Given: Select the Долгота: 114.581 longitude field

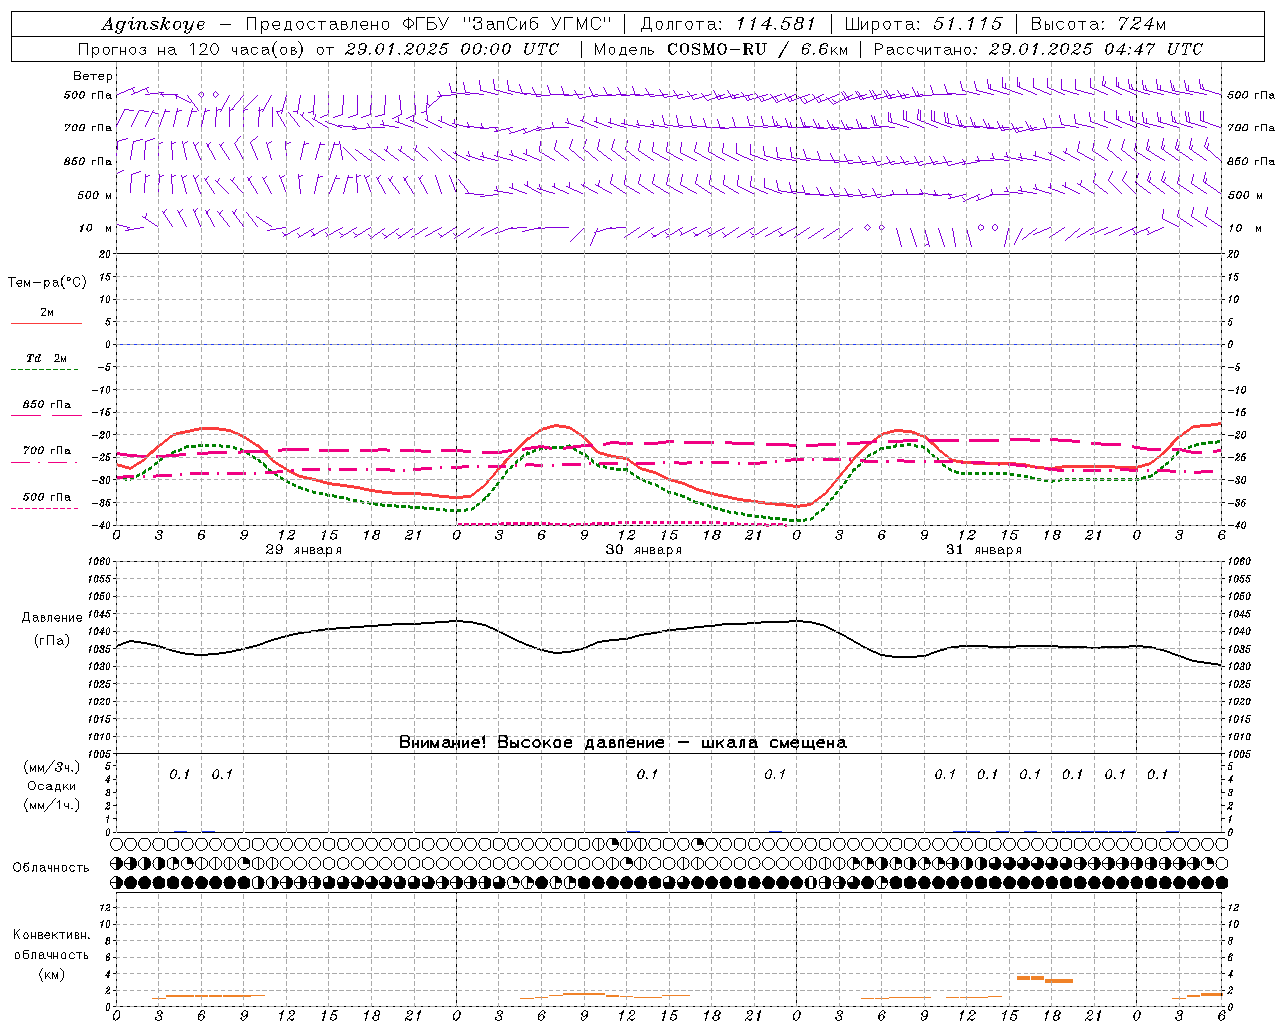Looking at the screenshot, I should [x=728, y=24].
